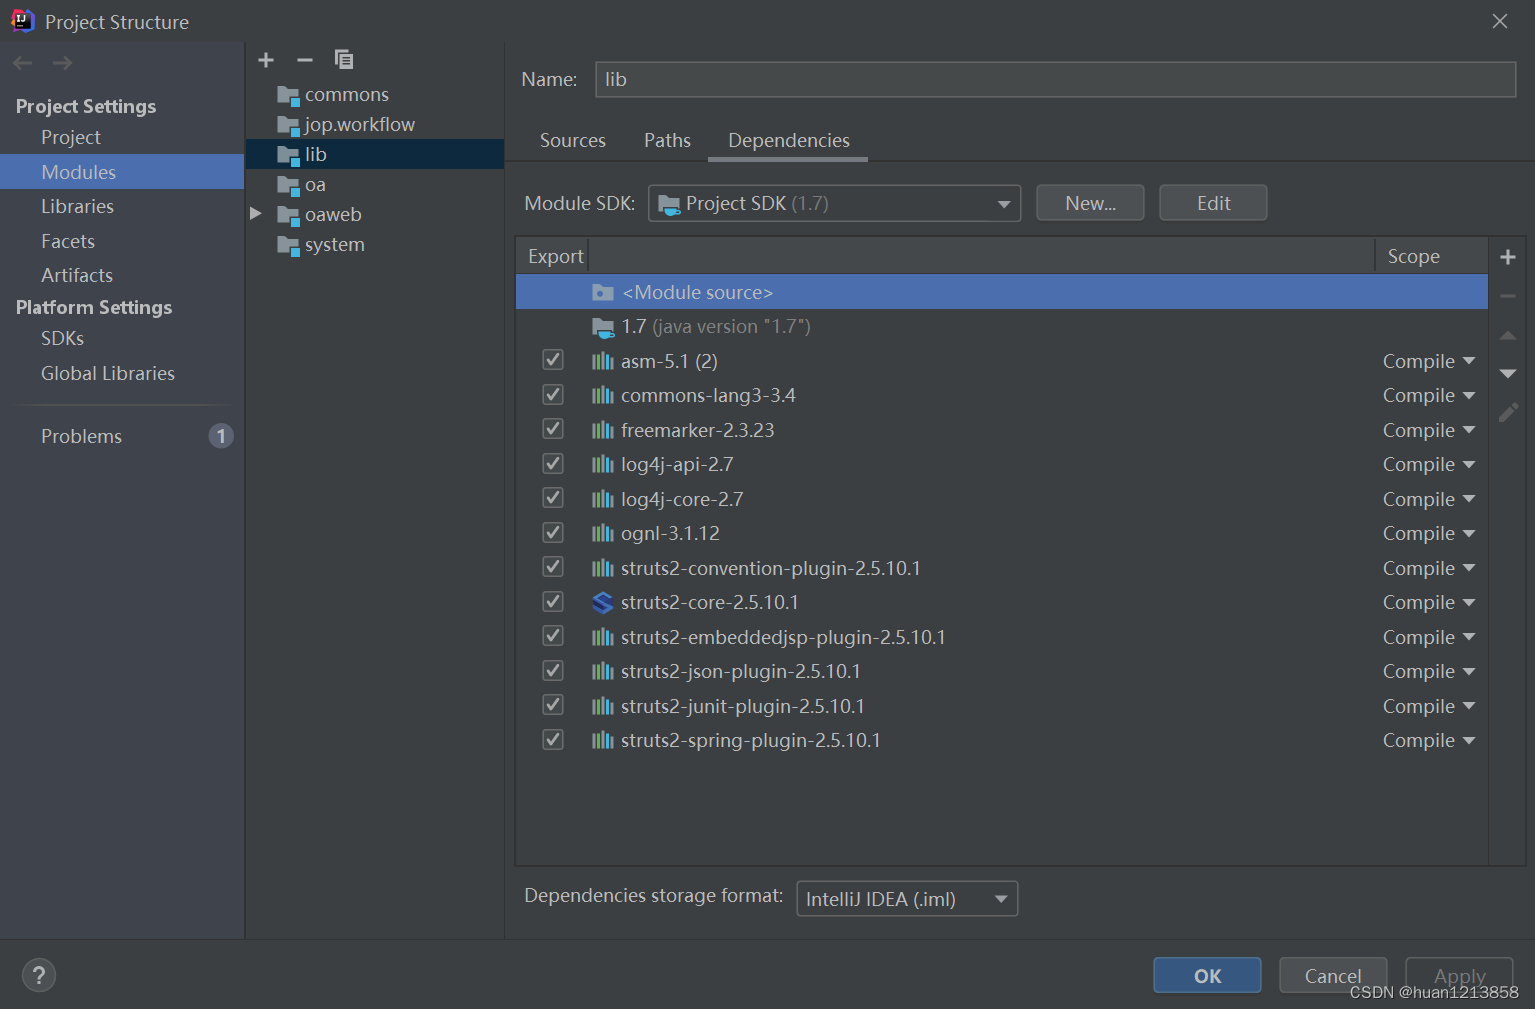Open Libraries in Project Settings
This screenshot has width=1535, height=1009.
click(77, 206)
